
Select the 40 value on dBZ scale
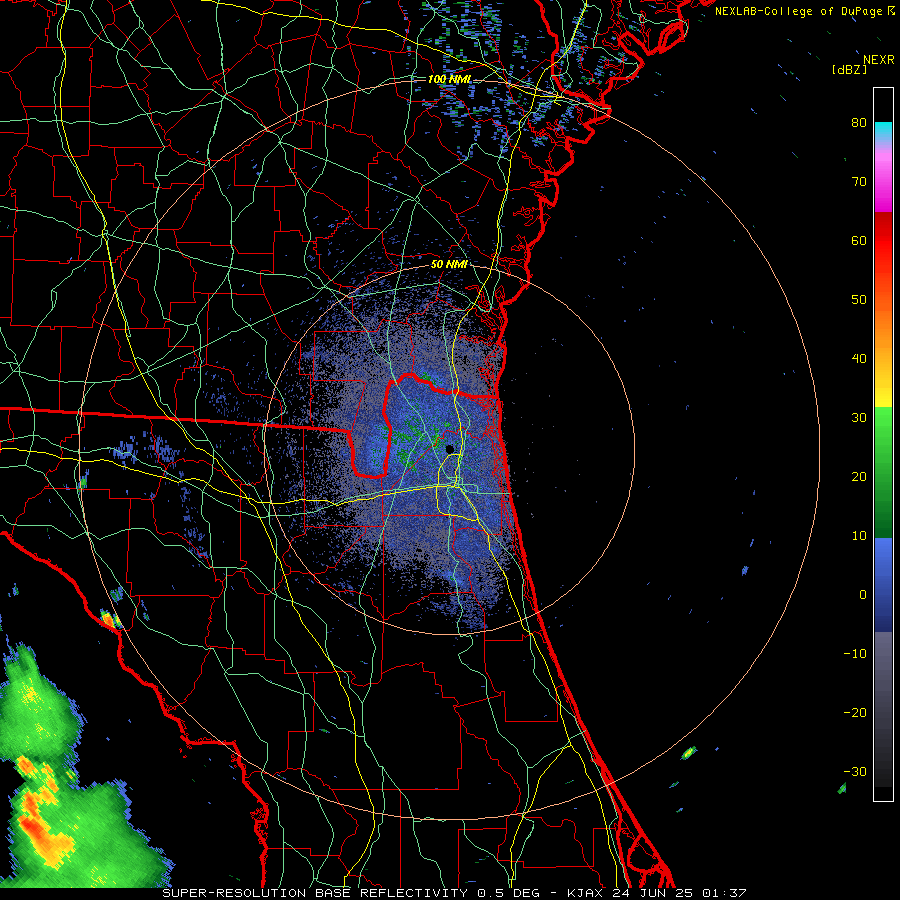point(859,359)
